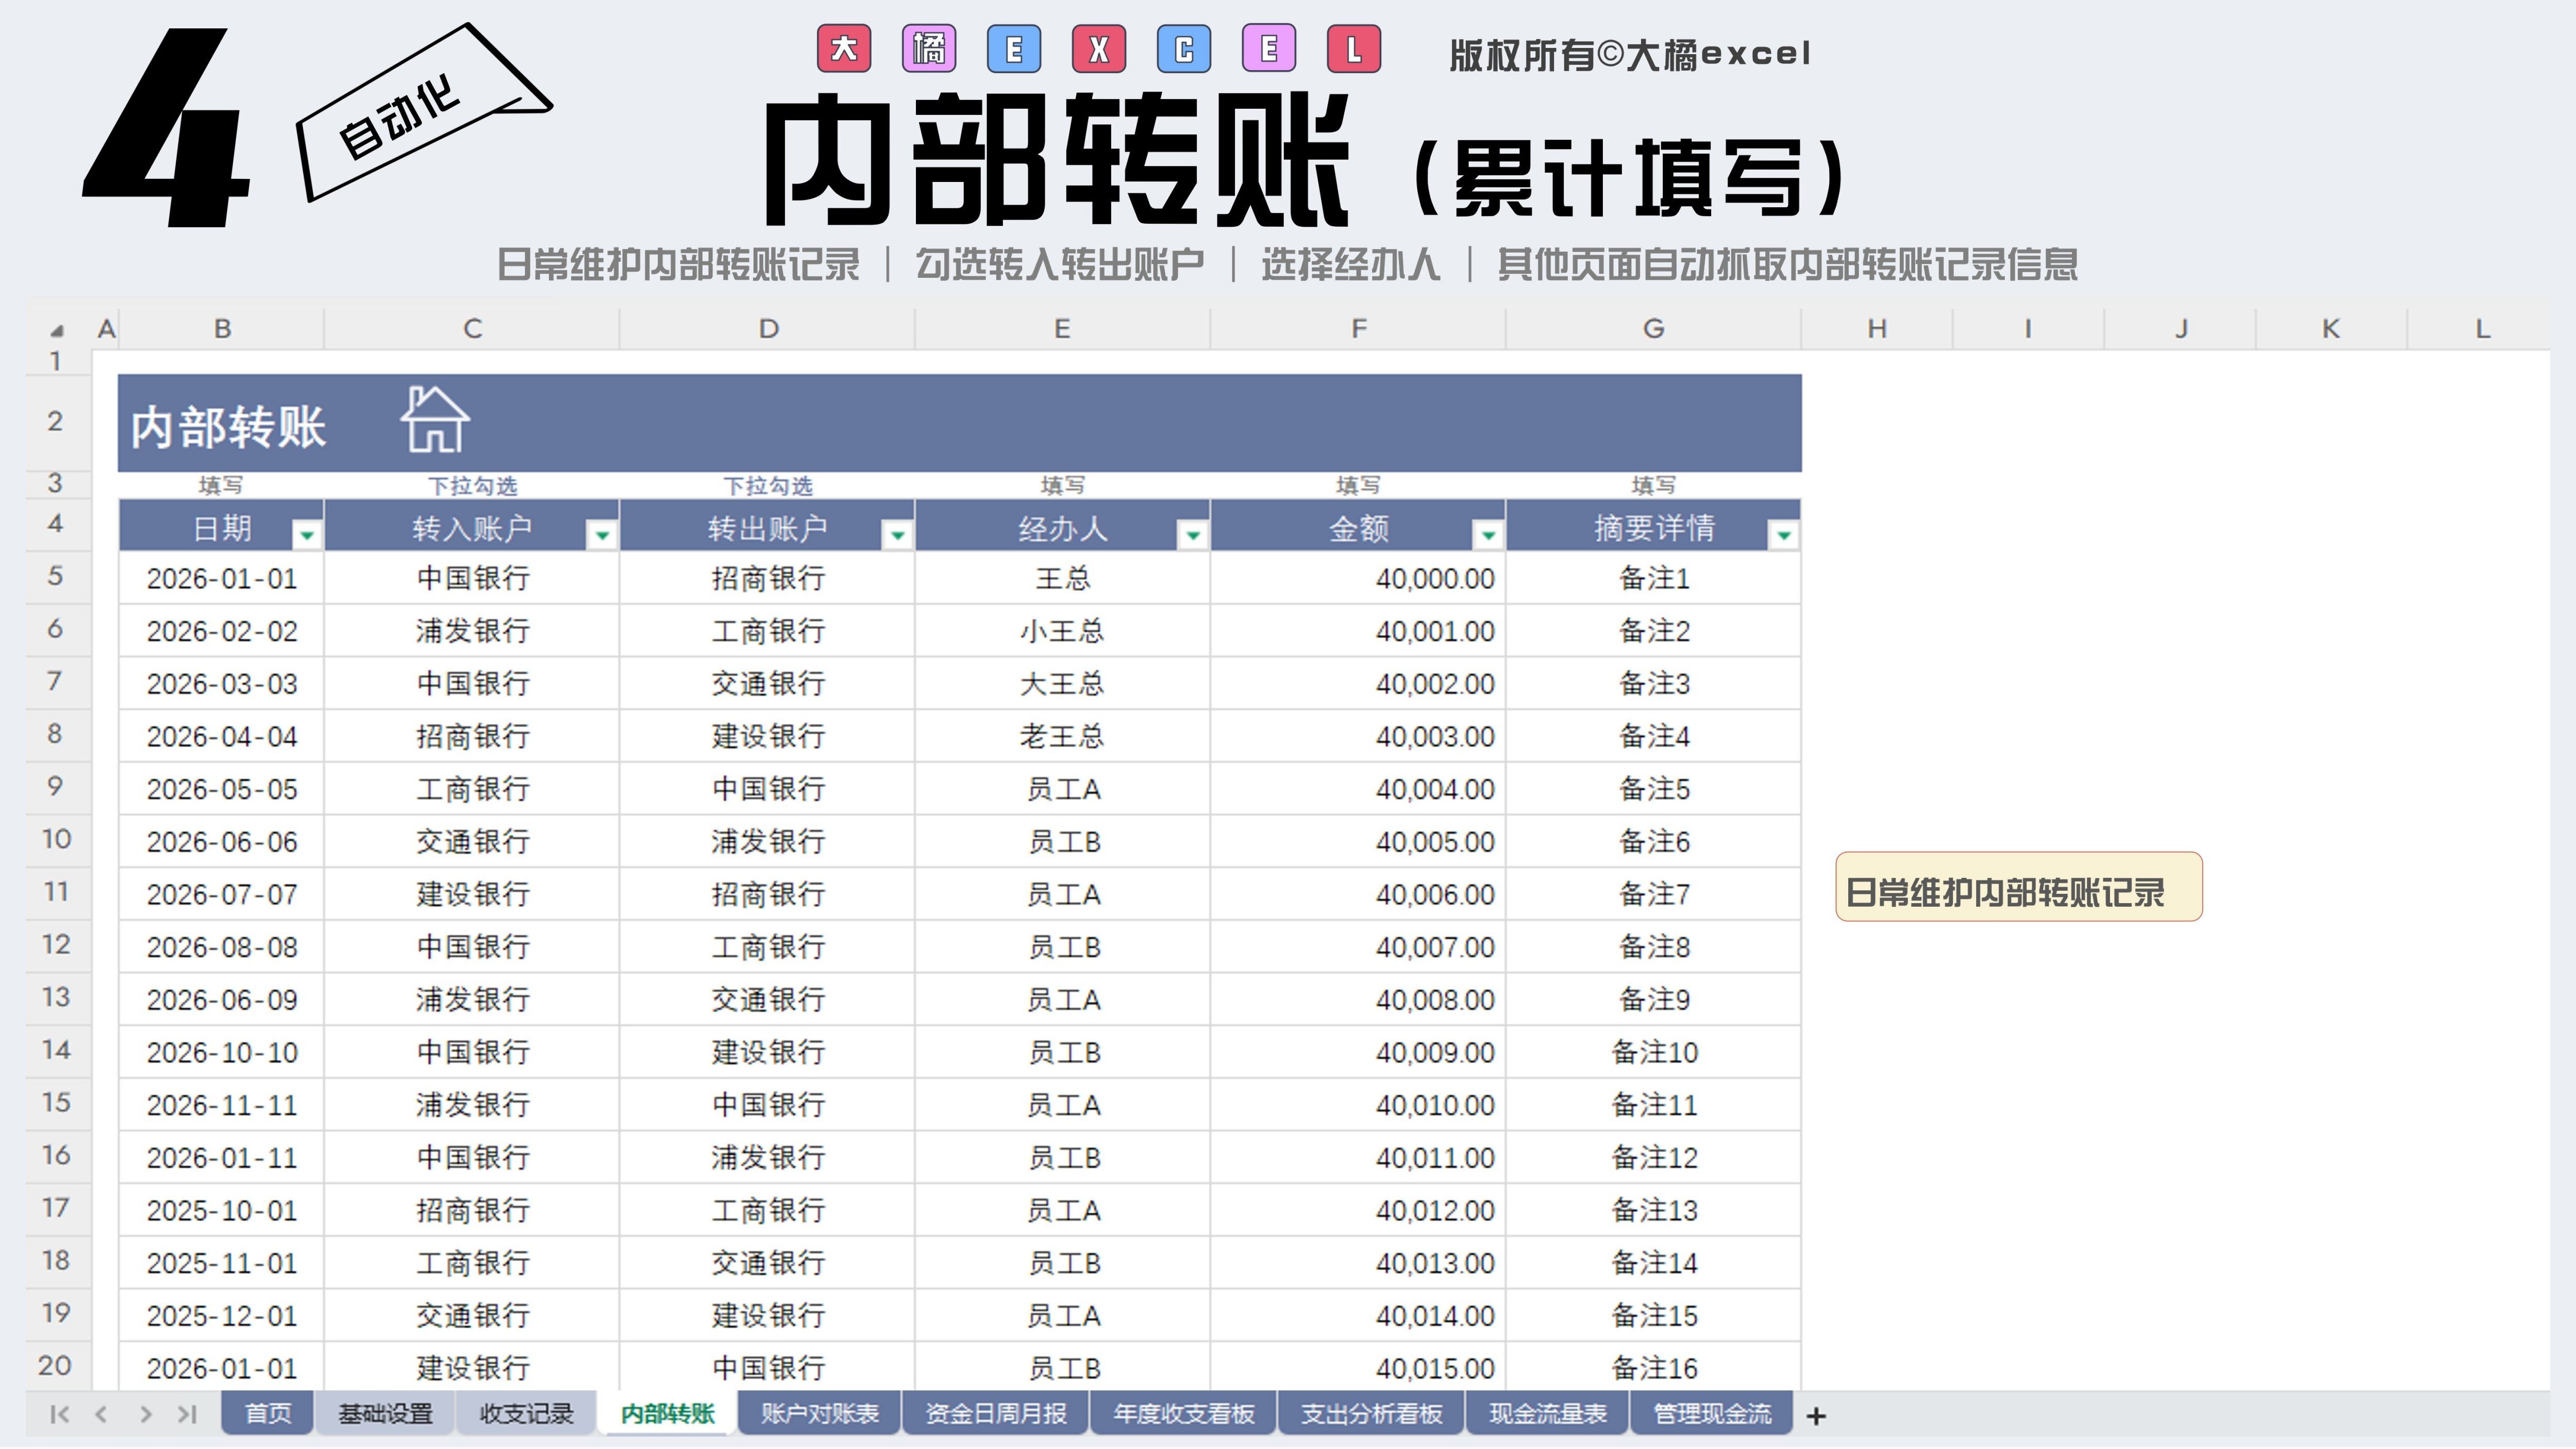Open the 日期 column filter dropdown
The width and height of the screenshot is (2576, 1449).
[307, 535]
